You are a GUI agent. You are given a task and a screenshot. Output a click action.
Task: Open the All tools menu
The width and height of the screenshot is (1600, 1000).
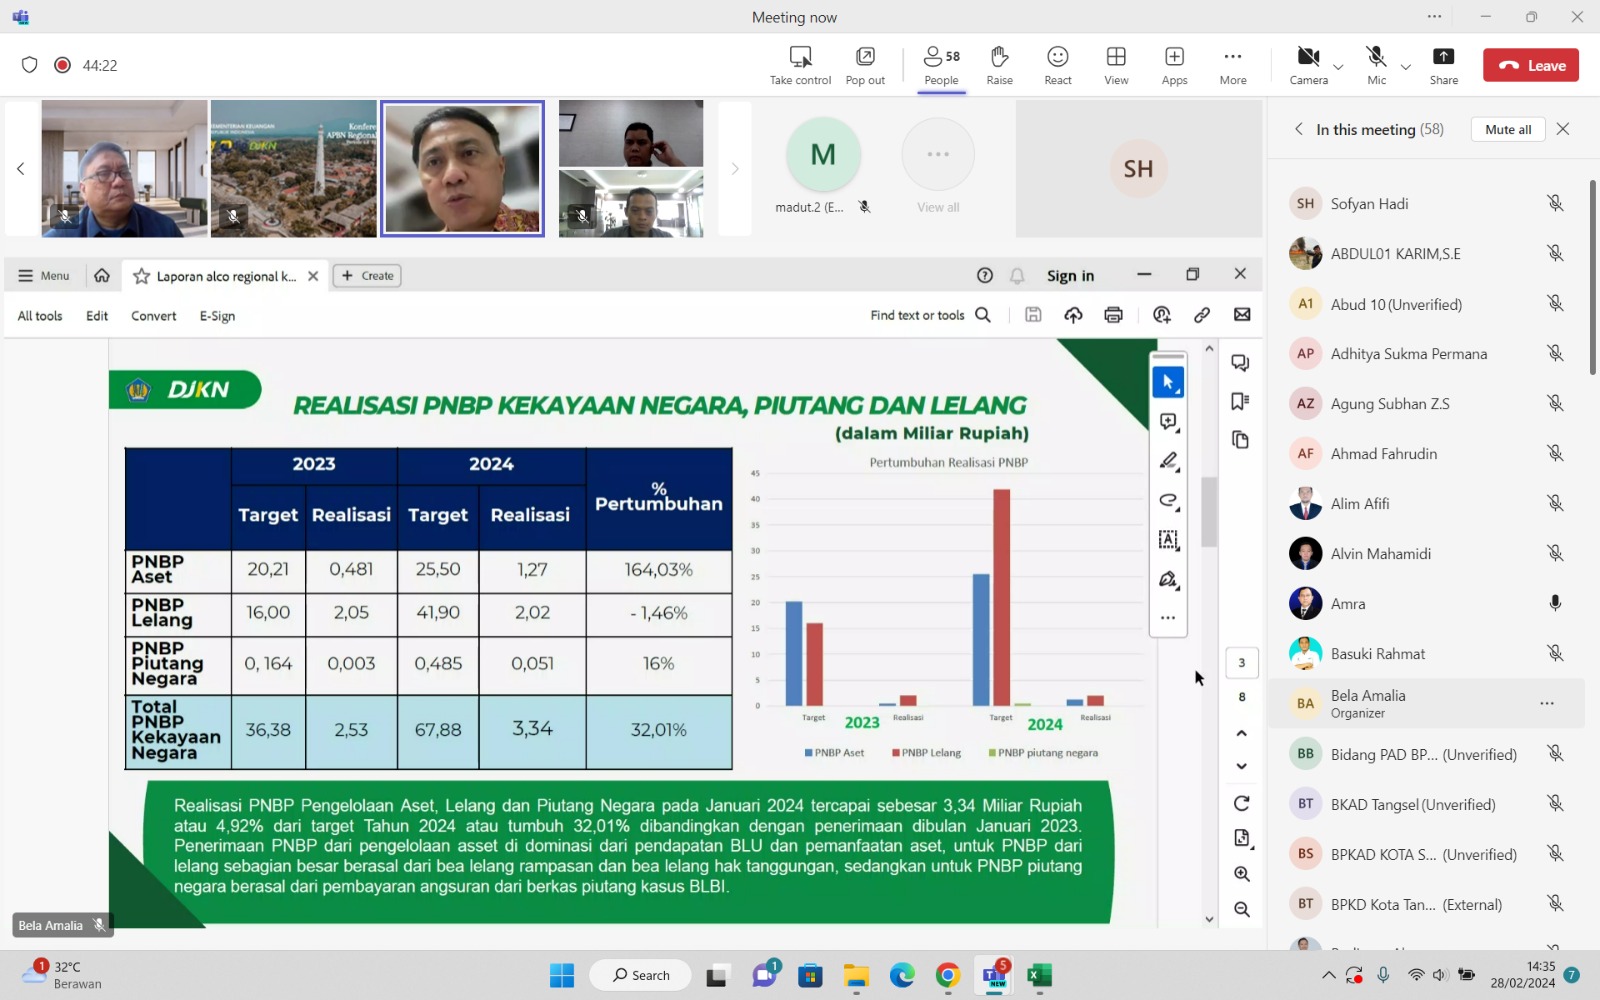[x=40, y=316]
